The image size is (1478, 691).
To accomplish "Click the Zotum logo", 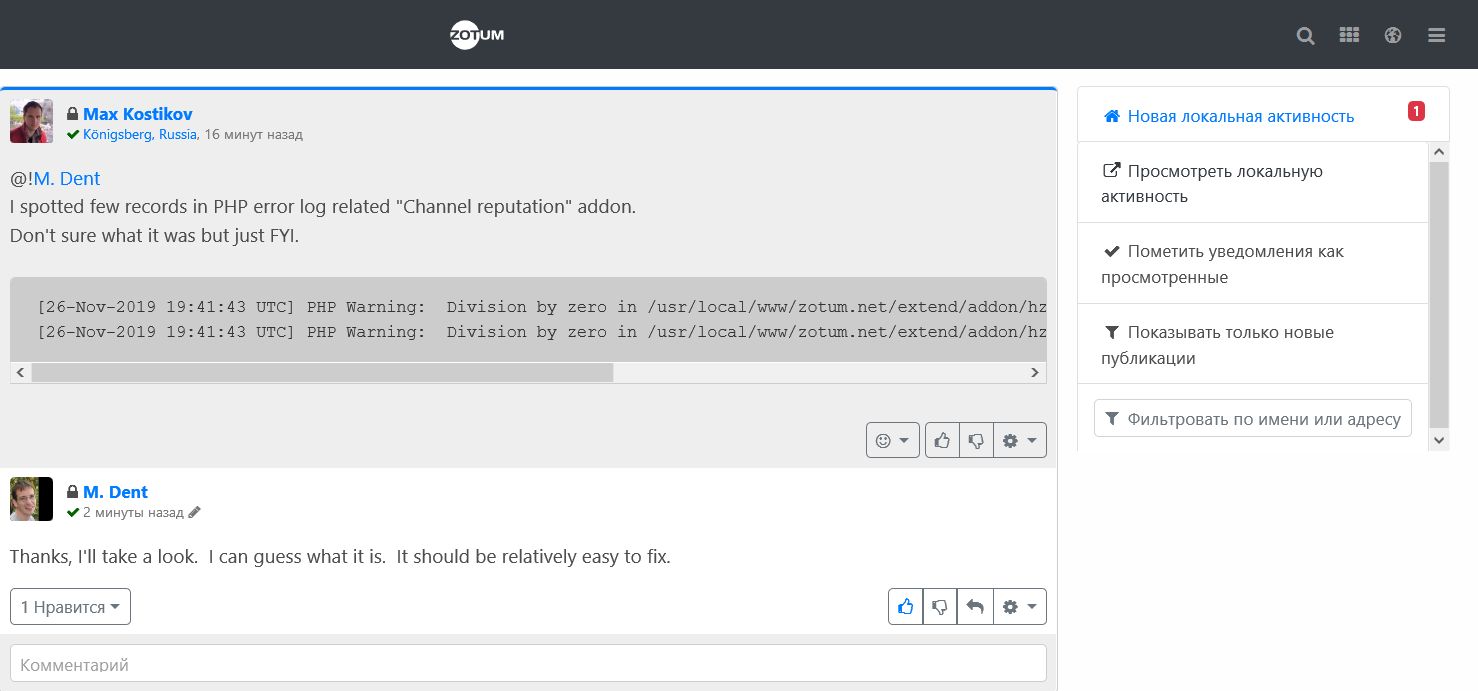I will click(477, 36).
